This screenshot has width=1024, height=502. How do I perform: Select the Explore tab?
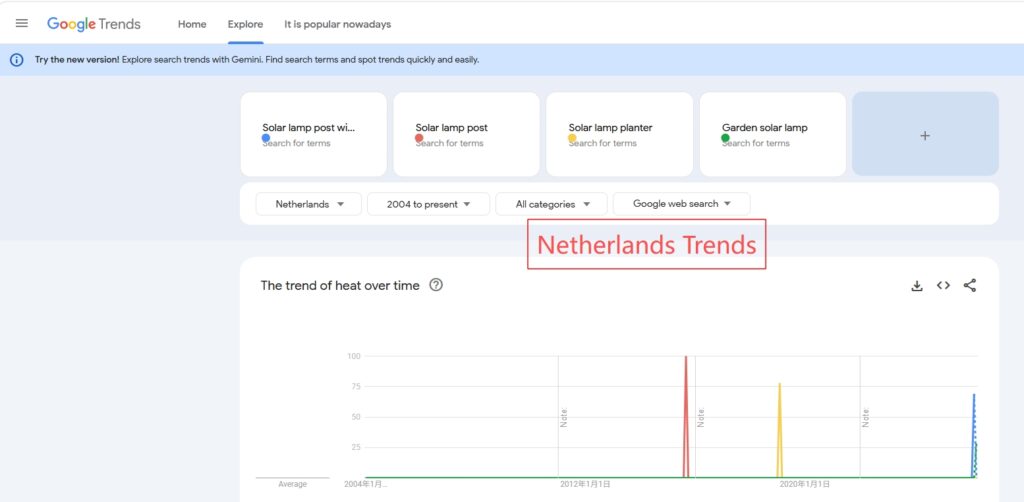tap(245, 24)
